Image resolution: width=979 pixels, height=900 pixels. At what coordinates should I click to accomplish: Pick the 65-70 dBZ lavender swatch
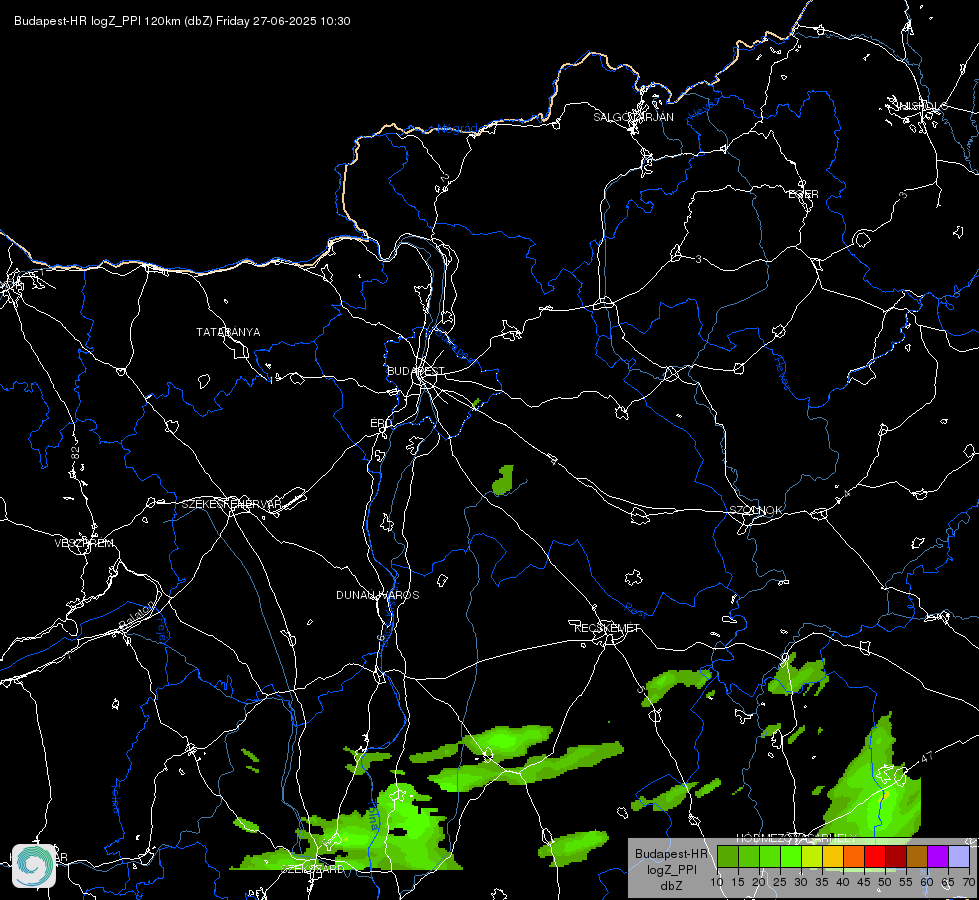tap(958, 856)
